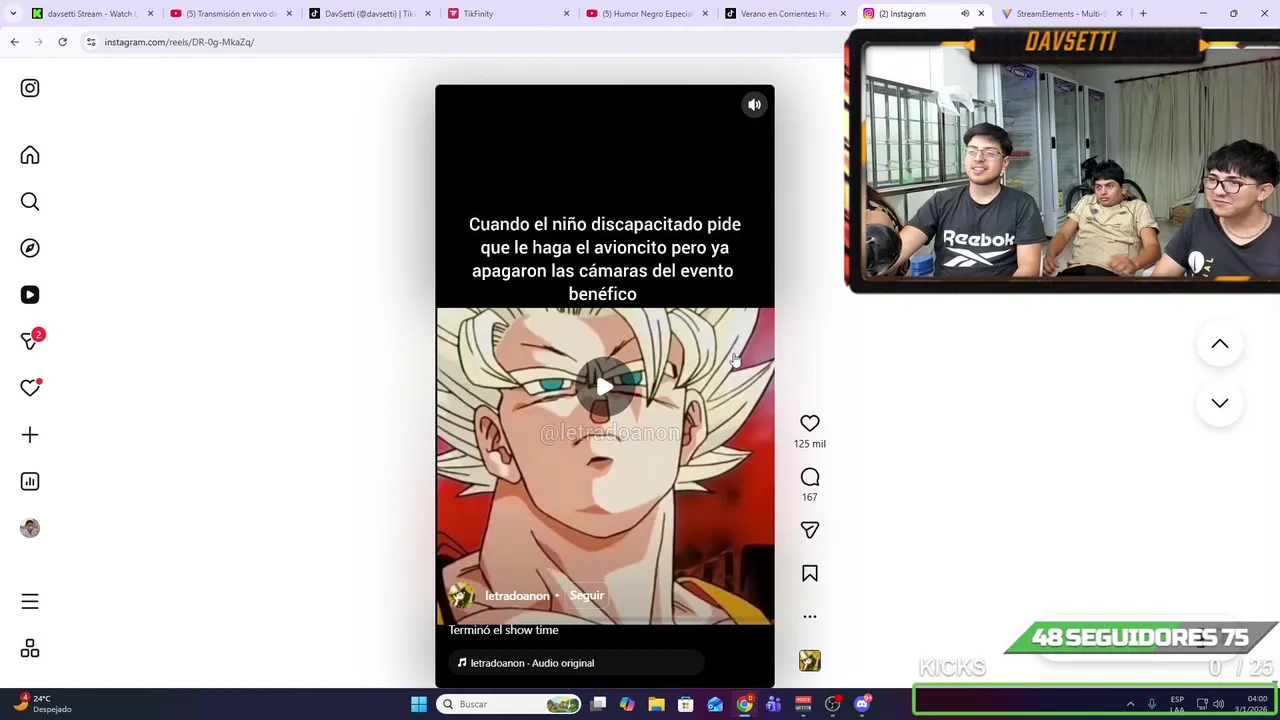Open Instagram Search icon in sidebar
Image resolution: width=1280 pixels, height=720 pixels.
30,202
